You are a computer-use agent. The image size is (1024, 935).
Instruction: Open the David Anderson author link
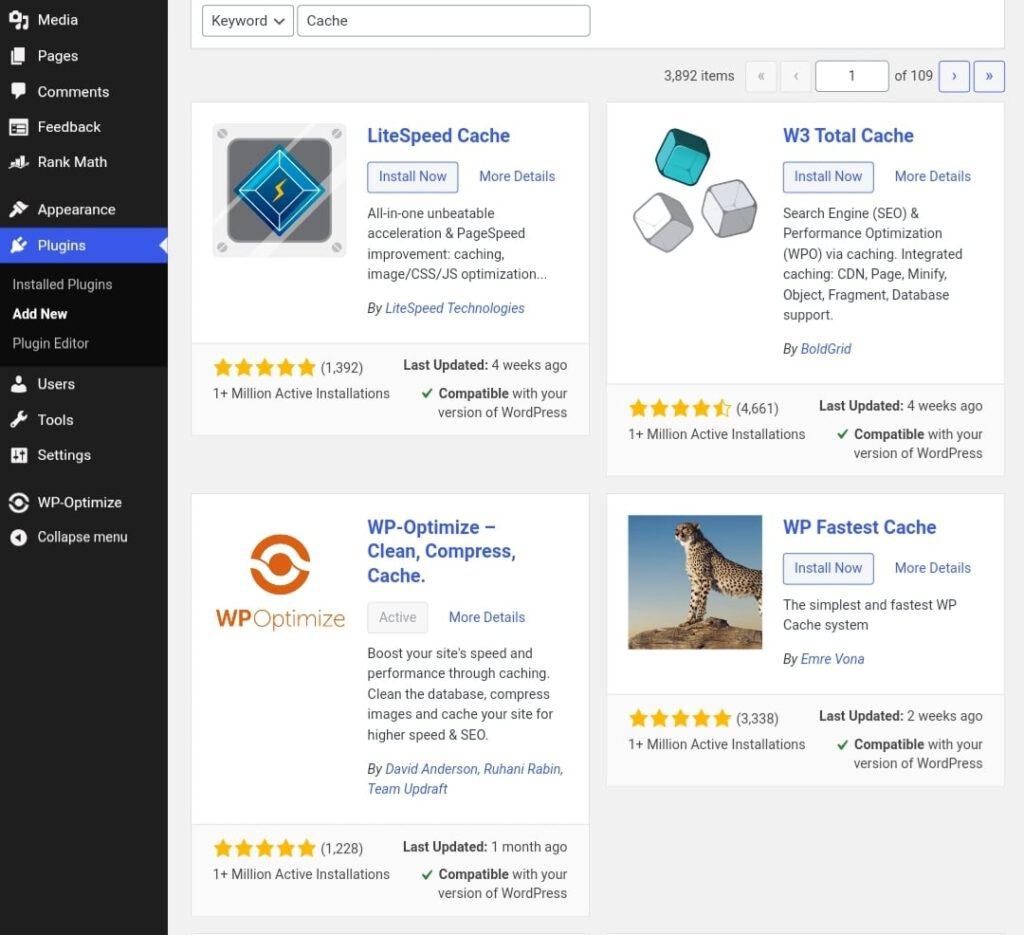[431, 769]
